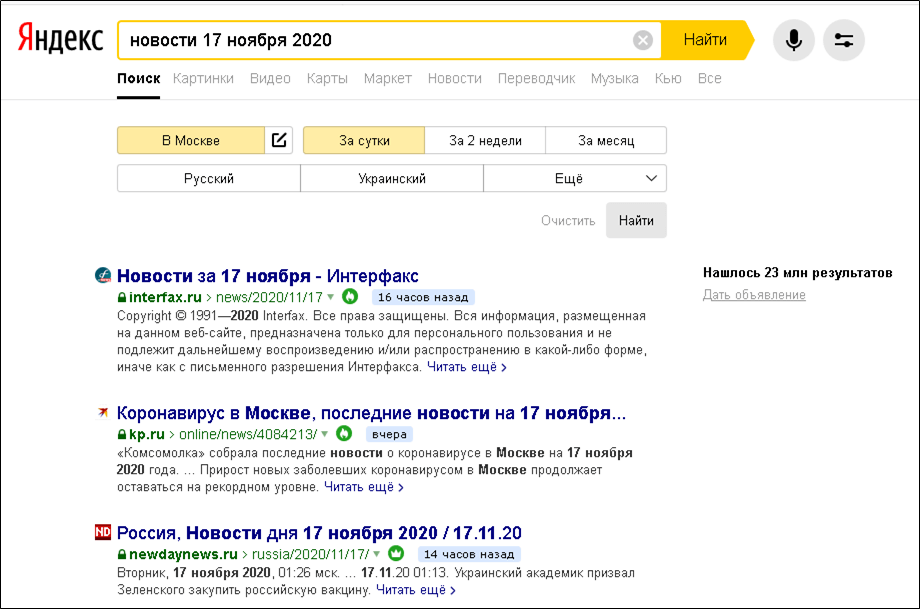The width and height of the screenshot is (920, 609).
Task: Select the За месяц filter
Action: click(x=606, y=140)
